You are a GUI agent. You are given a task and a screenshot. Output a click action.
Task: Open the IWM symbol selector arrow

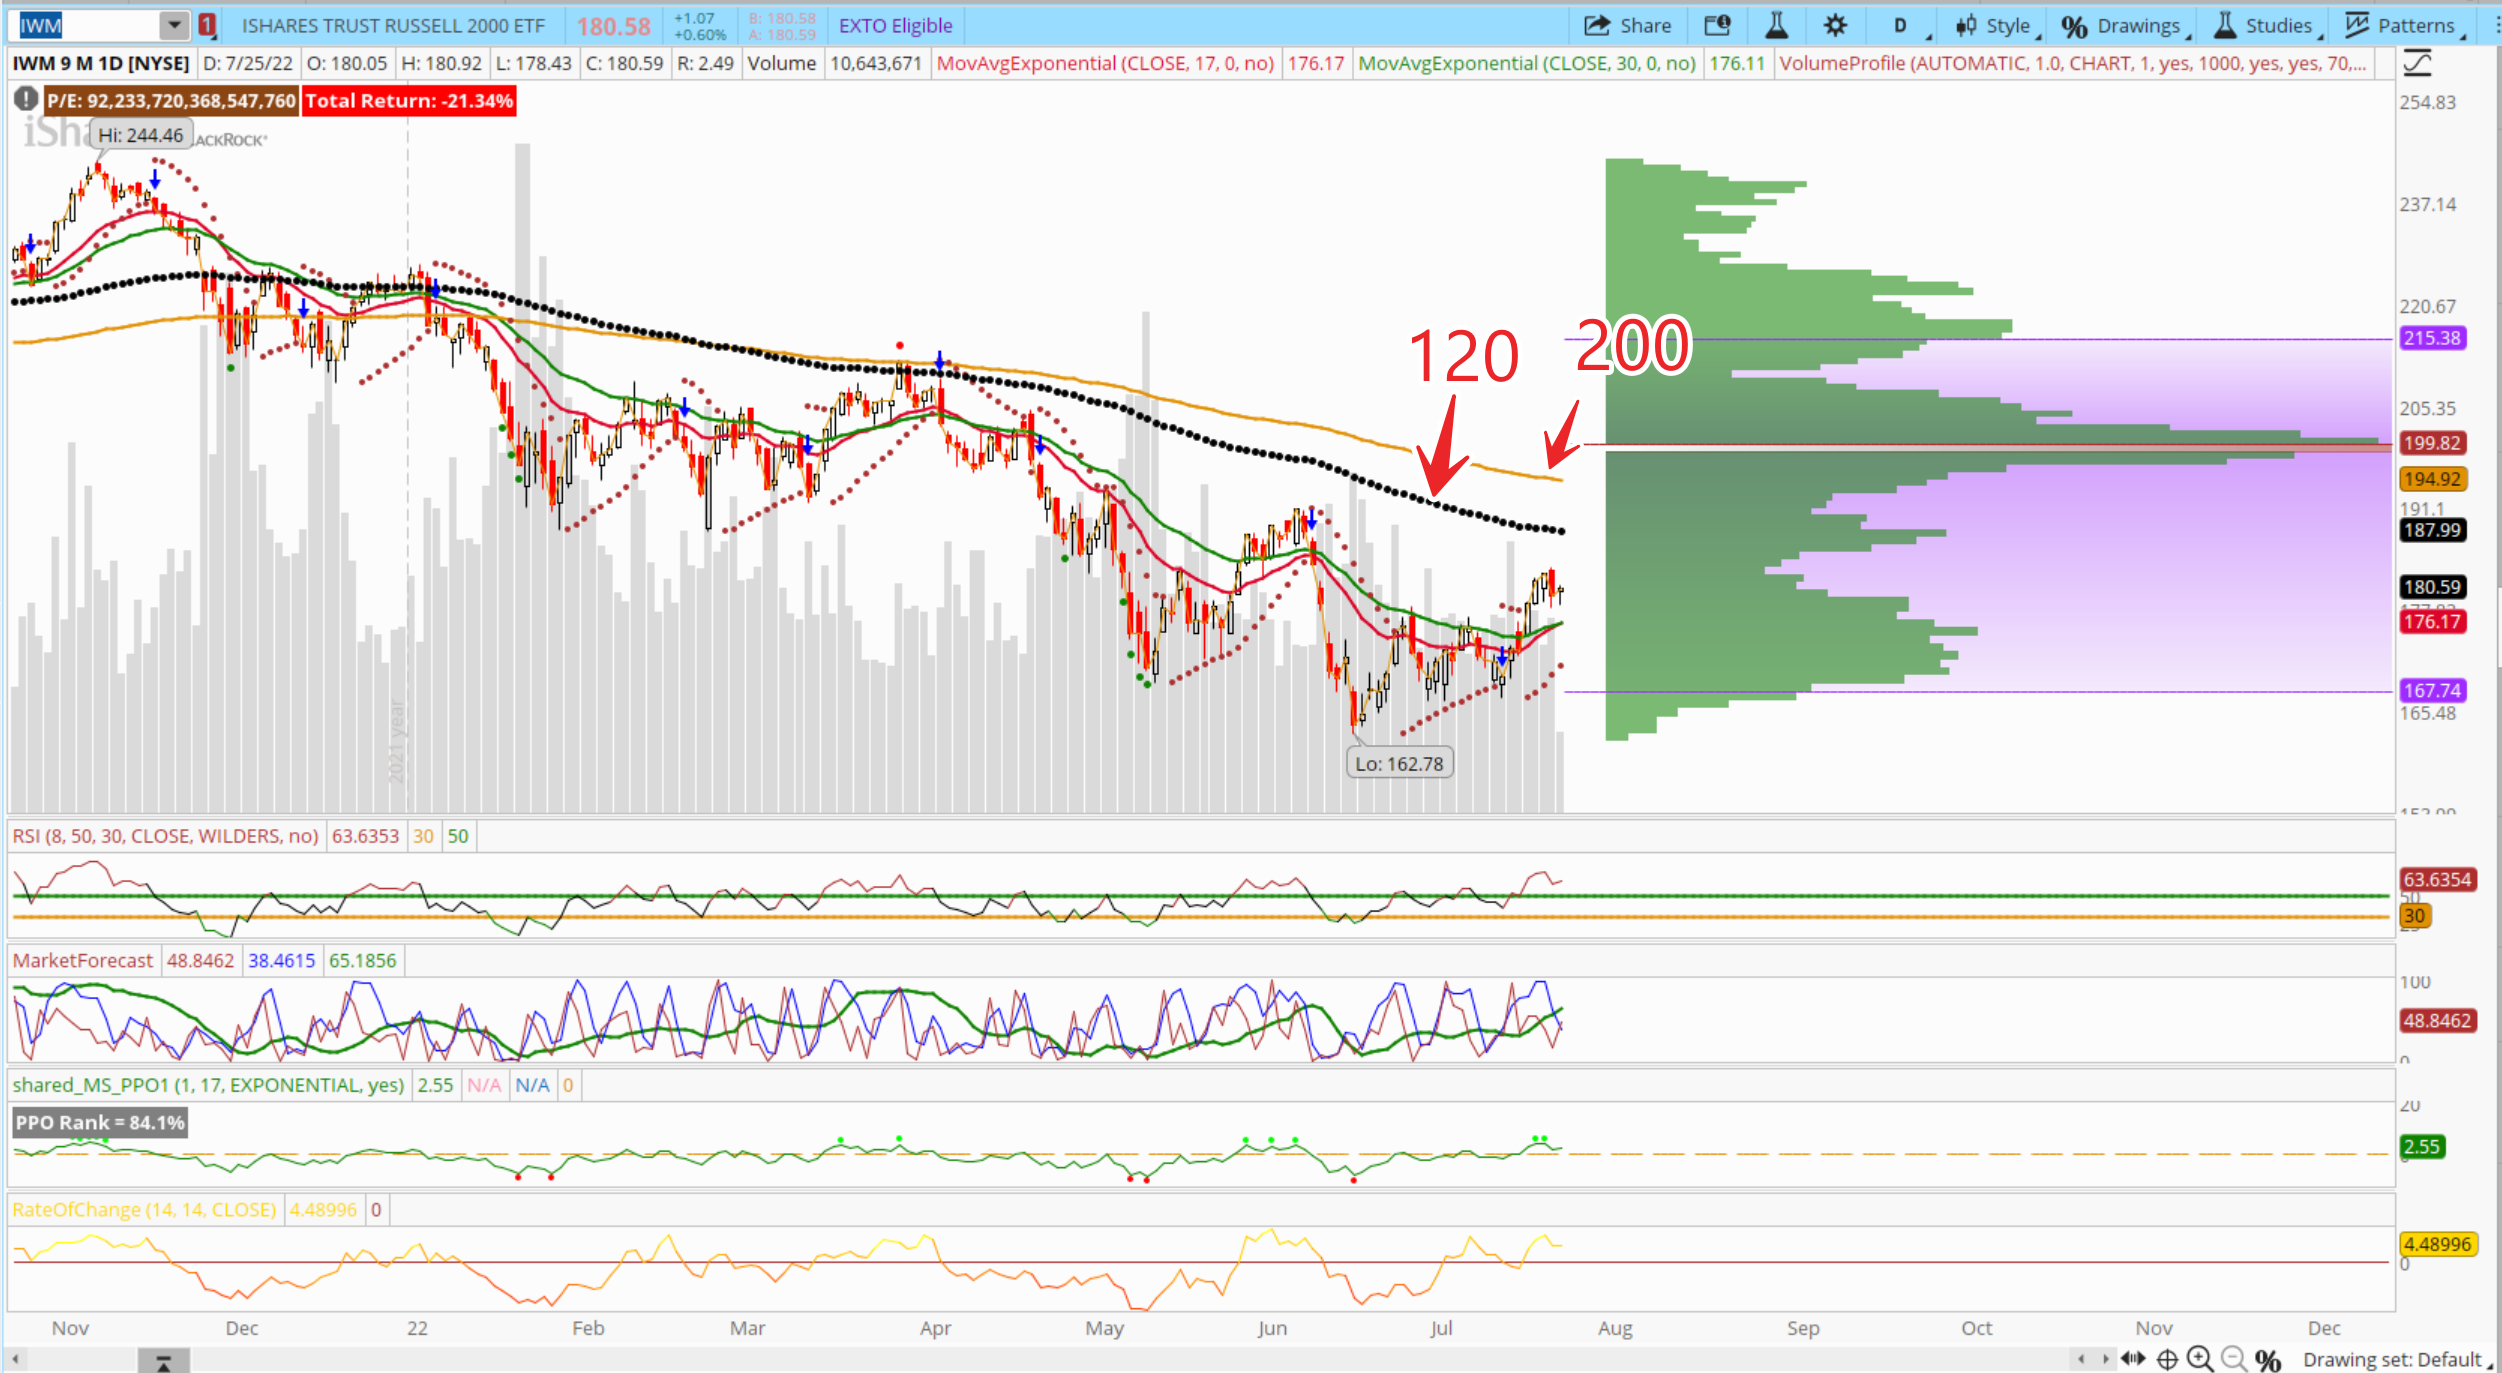(174, 25)
